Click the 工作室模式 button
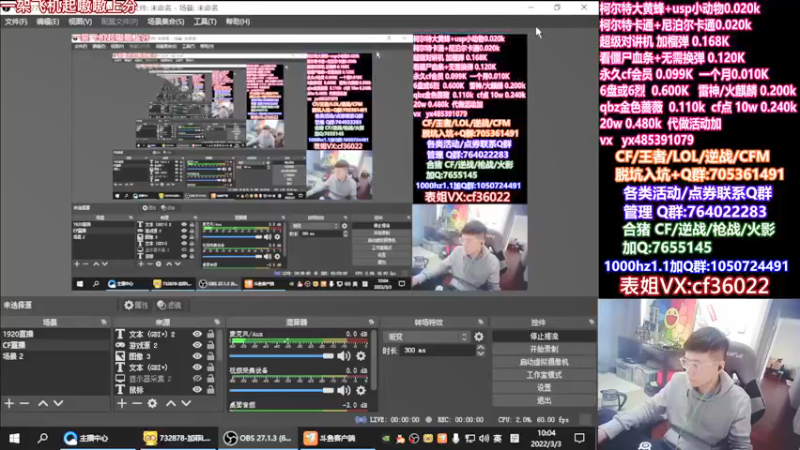This screenshot has width=800, height=450. (x=544, y=375)
